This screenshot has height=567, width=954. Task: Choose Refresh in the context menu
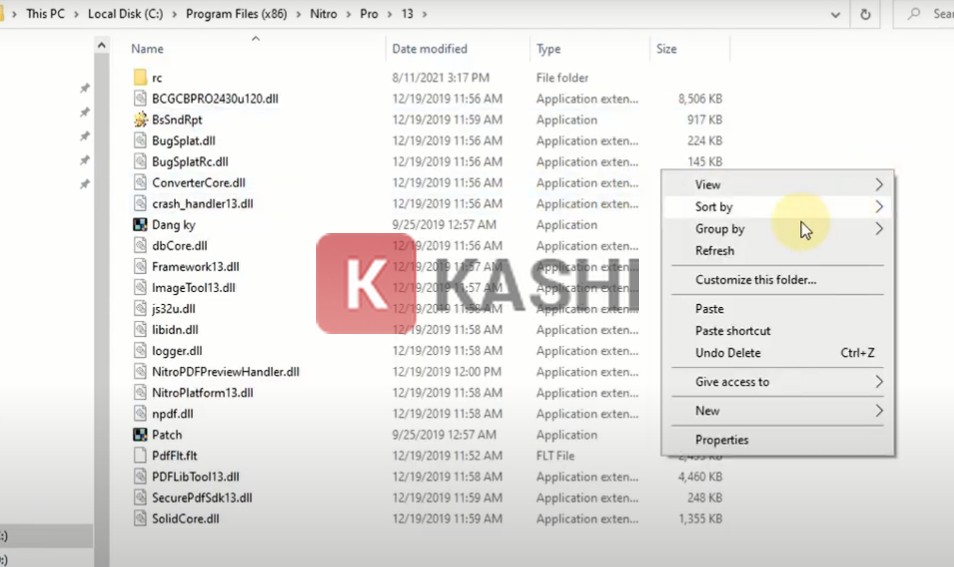tap(714, 251)
